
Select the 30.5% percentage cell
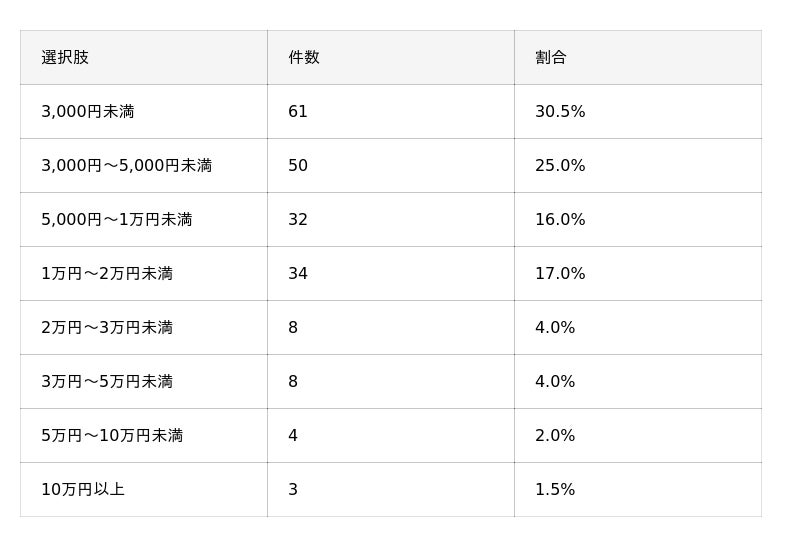[x=638, y=111]
